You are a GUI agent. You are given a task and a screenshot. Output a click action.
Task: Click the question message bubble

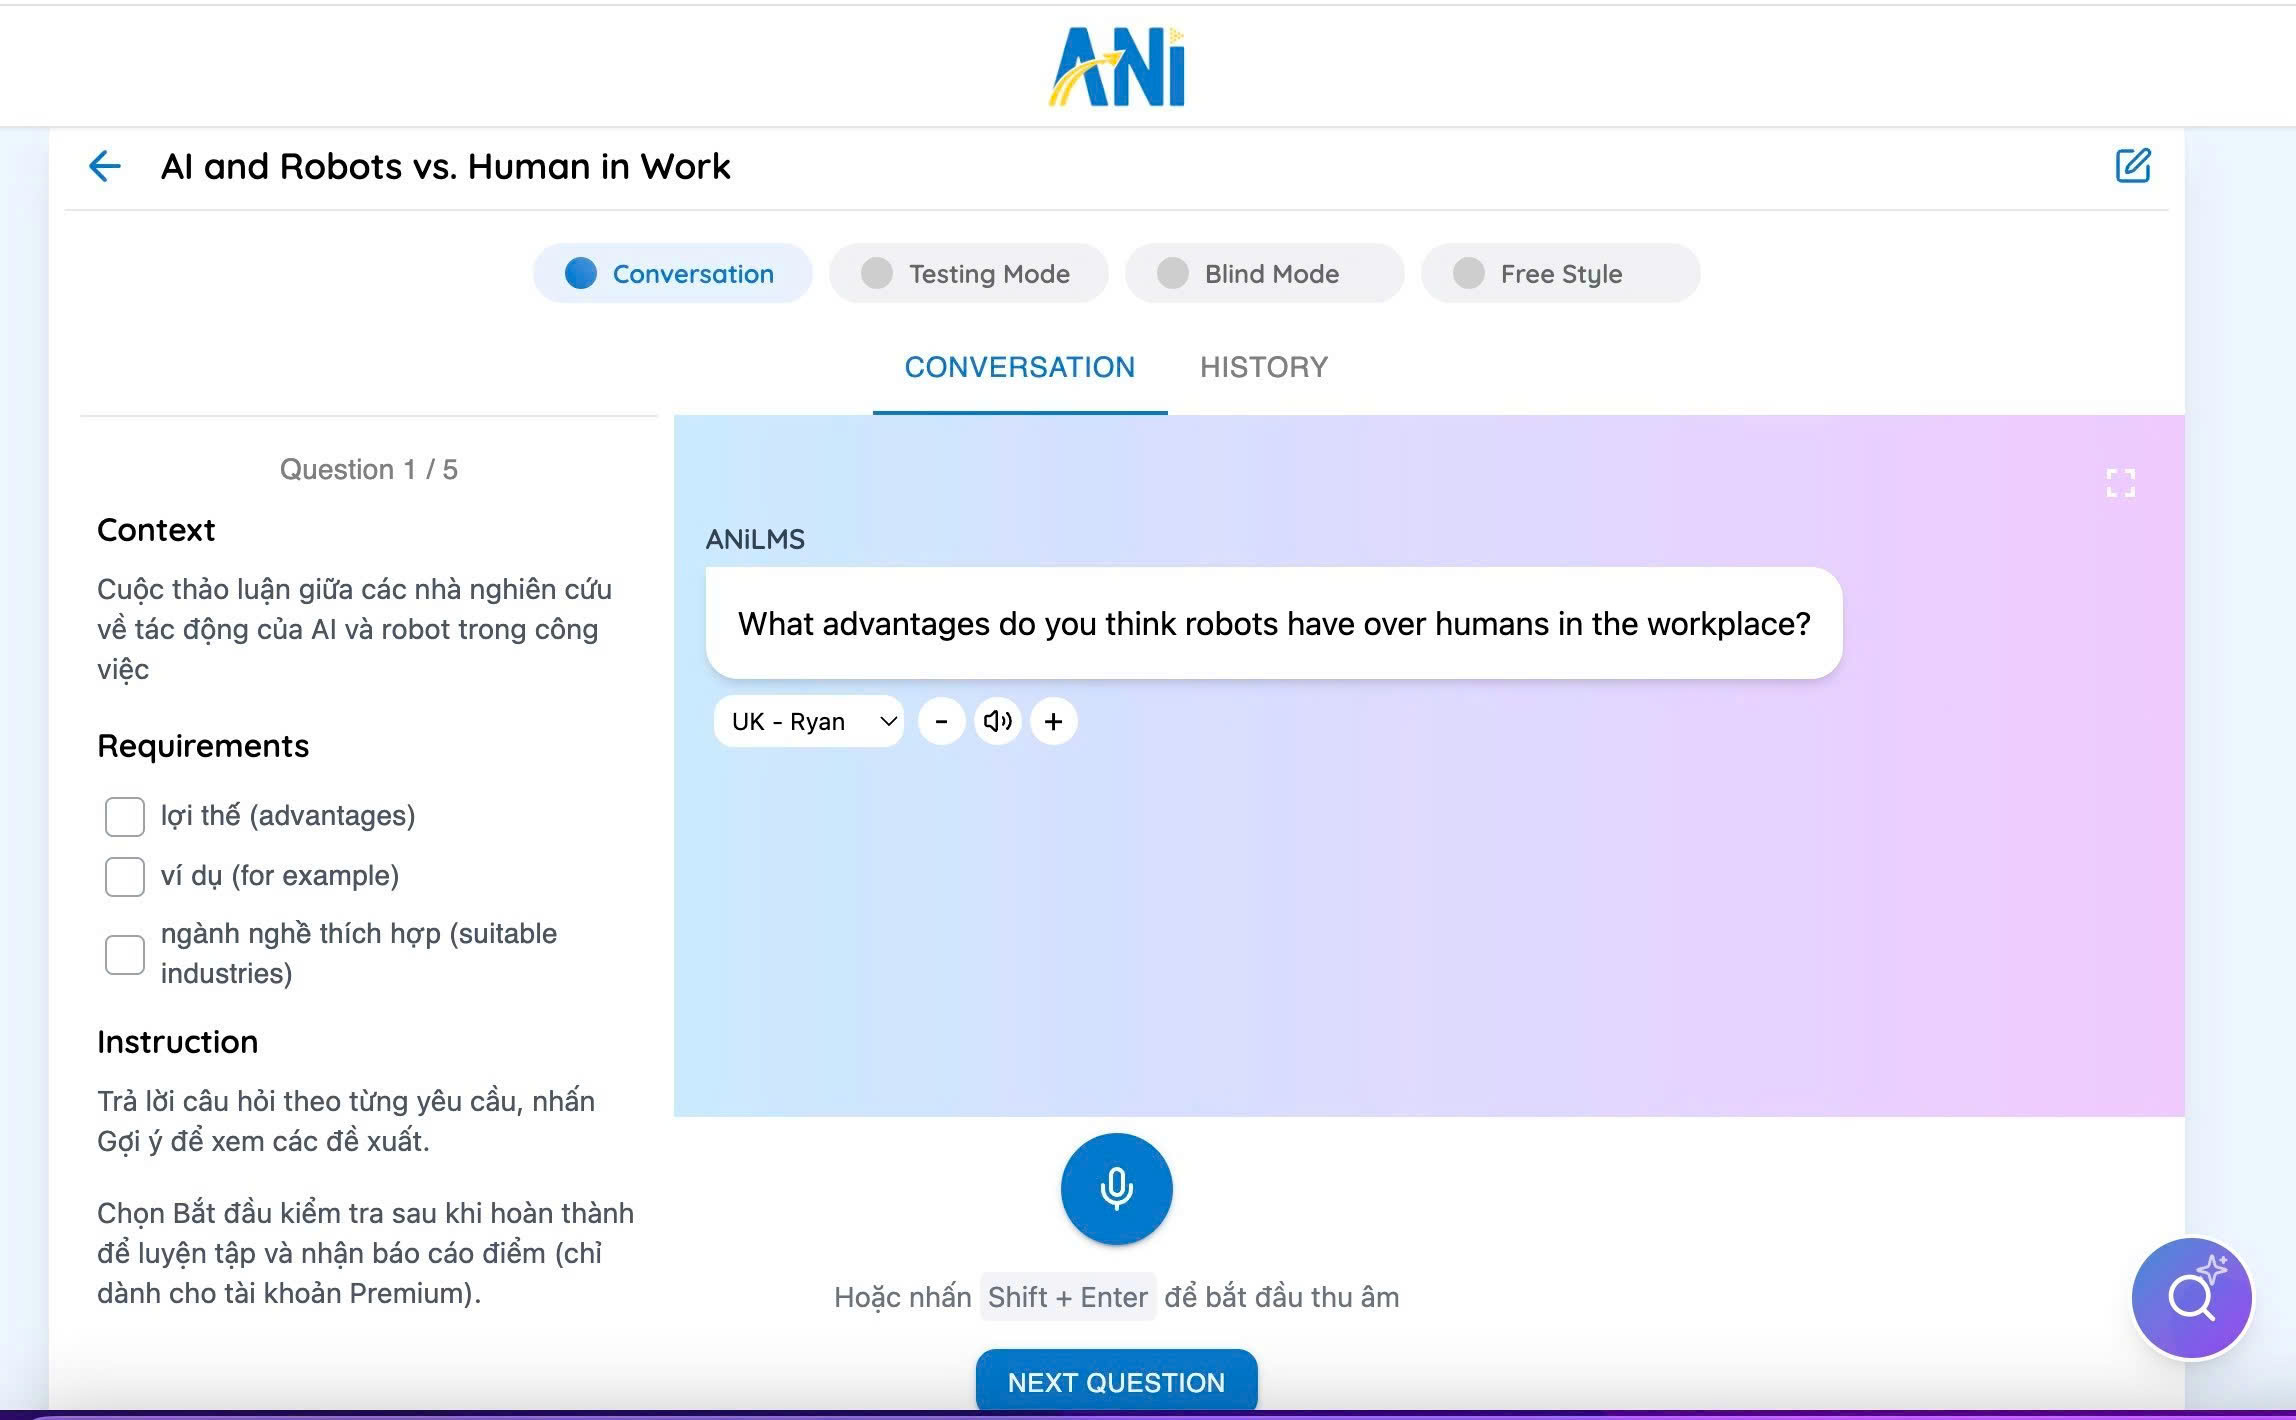click(1273, 624)
